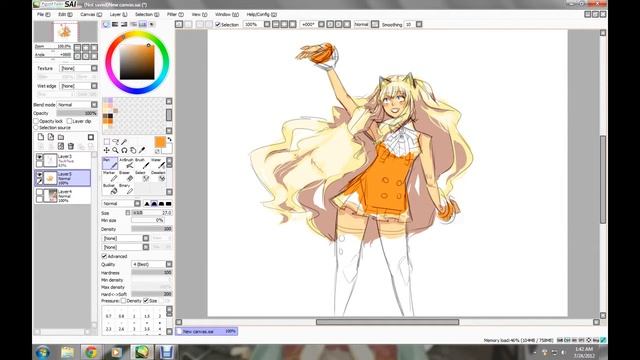This screenshot has width=640, height=360.
Task: Open the File menu
Action: click(44, 14)
